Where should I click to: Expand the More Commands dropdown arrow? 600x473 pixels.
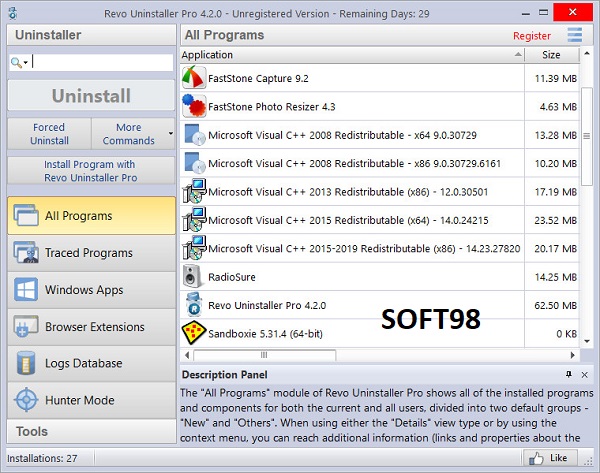(171, 134)
